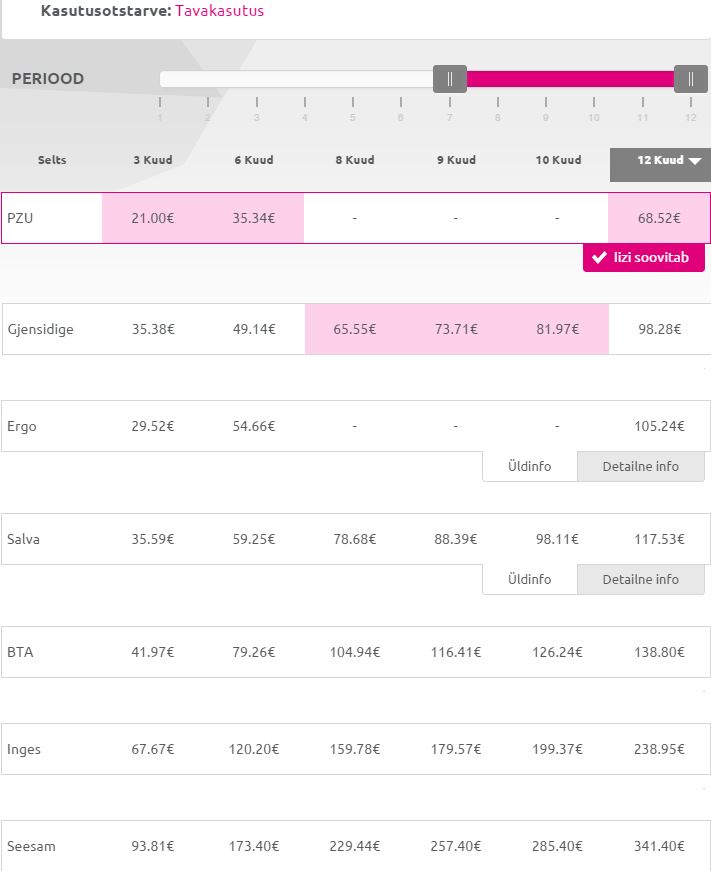Select Ergo 3 month price 29.52€
This screenshot has height=871, width=711.
[153, 427]
